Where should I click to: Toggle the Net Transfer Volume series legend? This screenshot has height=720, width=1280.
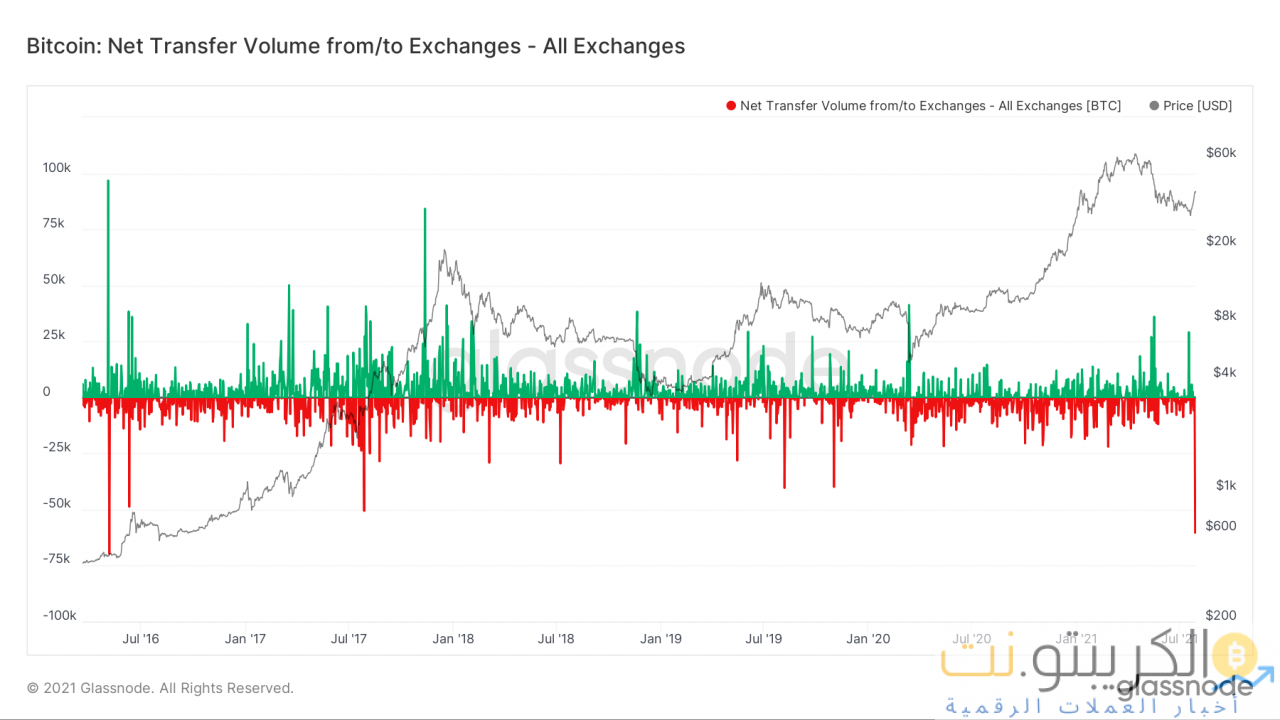(930, 106)
